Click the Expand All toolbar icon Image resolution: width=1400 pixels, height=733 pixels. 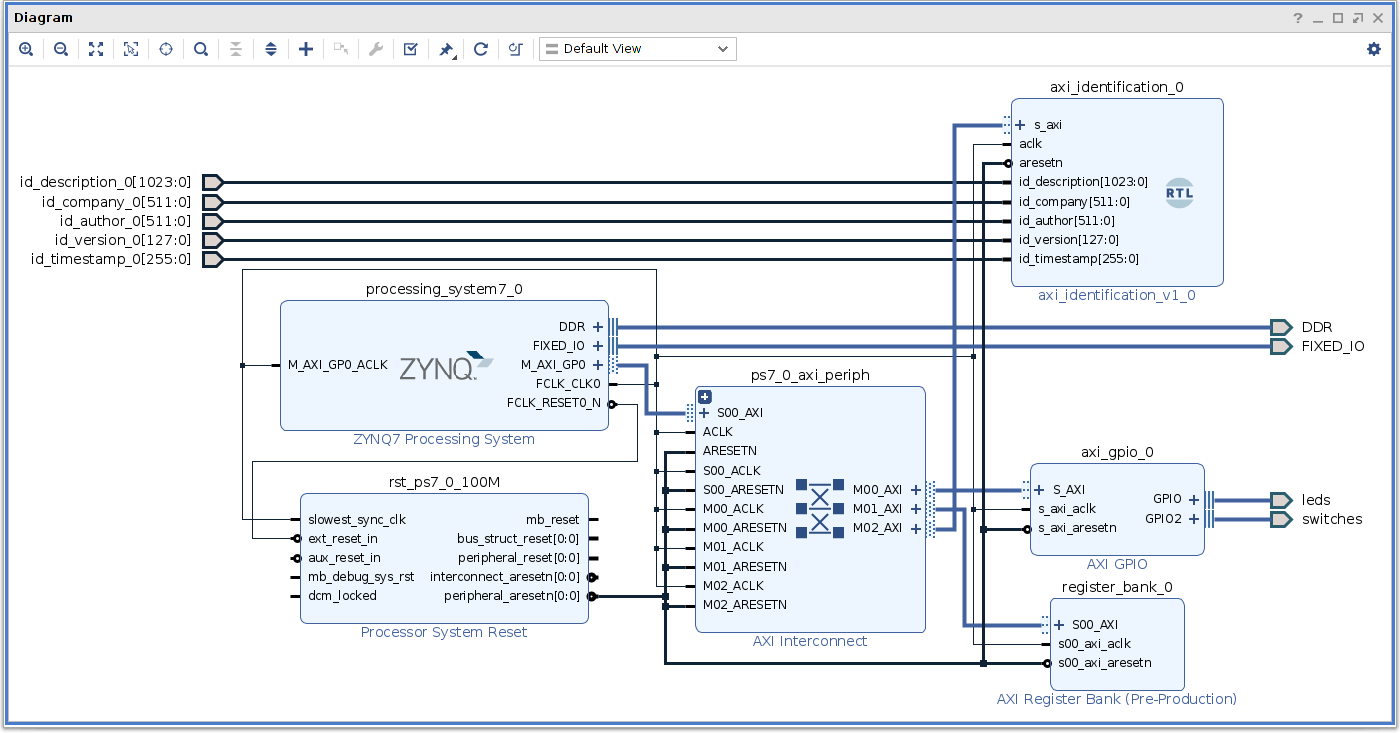pyautogui.click(x=271, y=49)
